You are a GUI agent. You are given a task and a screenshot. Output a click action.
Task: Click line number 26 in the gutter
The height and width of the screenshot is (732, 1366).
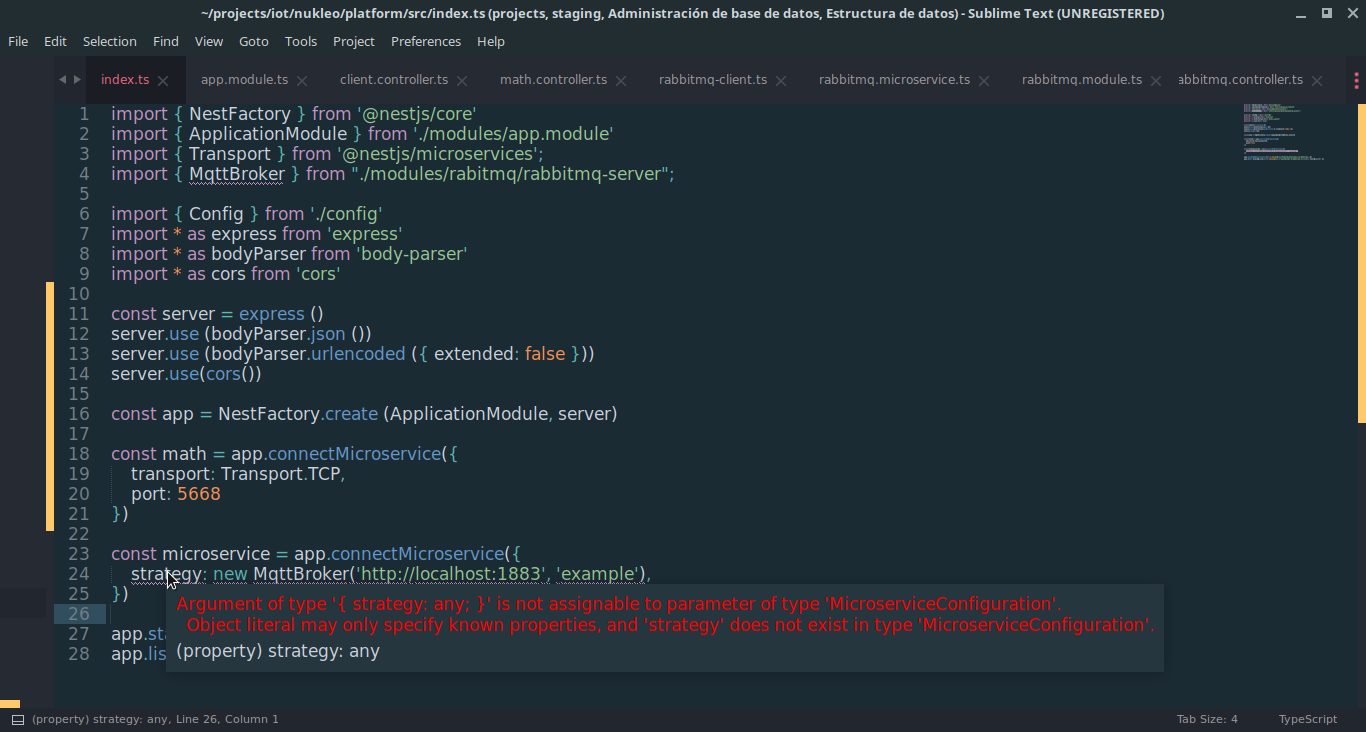pyautogui.click(x=79, y=614)
